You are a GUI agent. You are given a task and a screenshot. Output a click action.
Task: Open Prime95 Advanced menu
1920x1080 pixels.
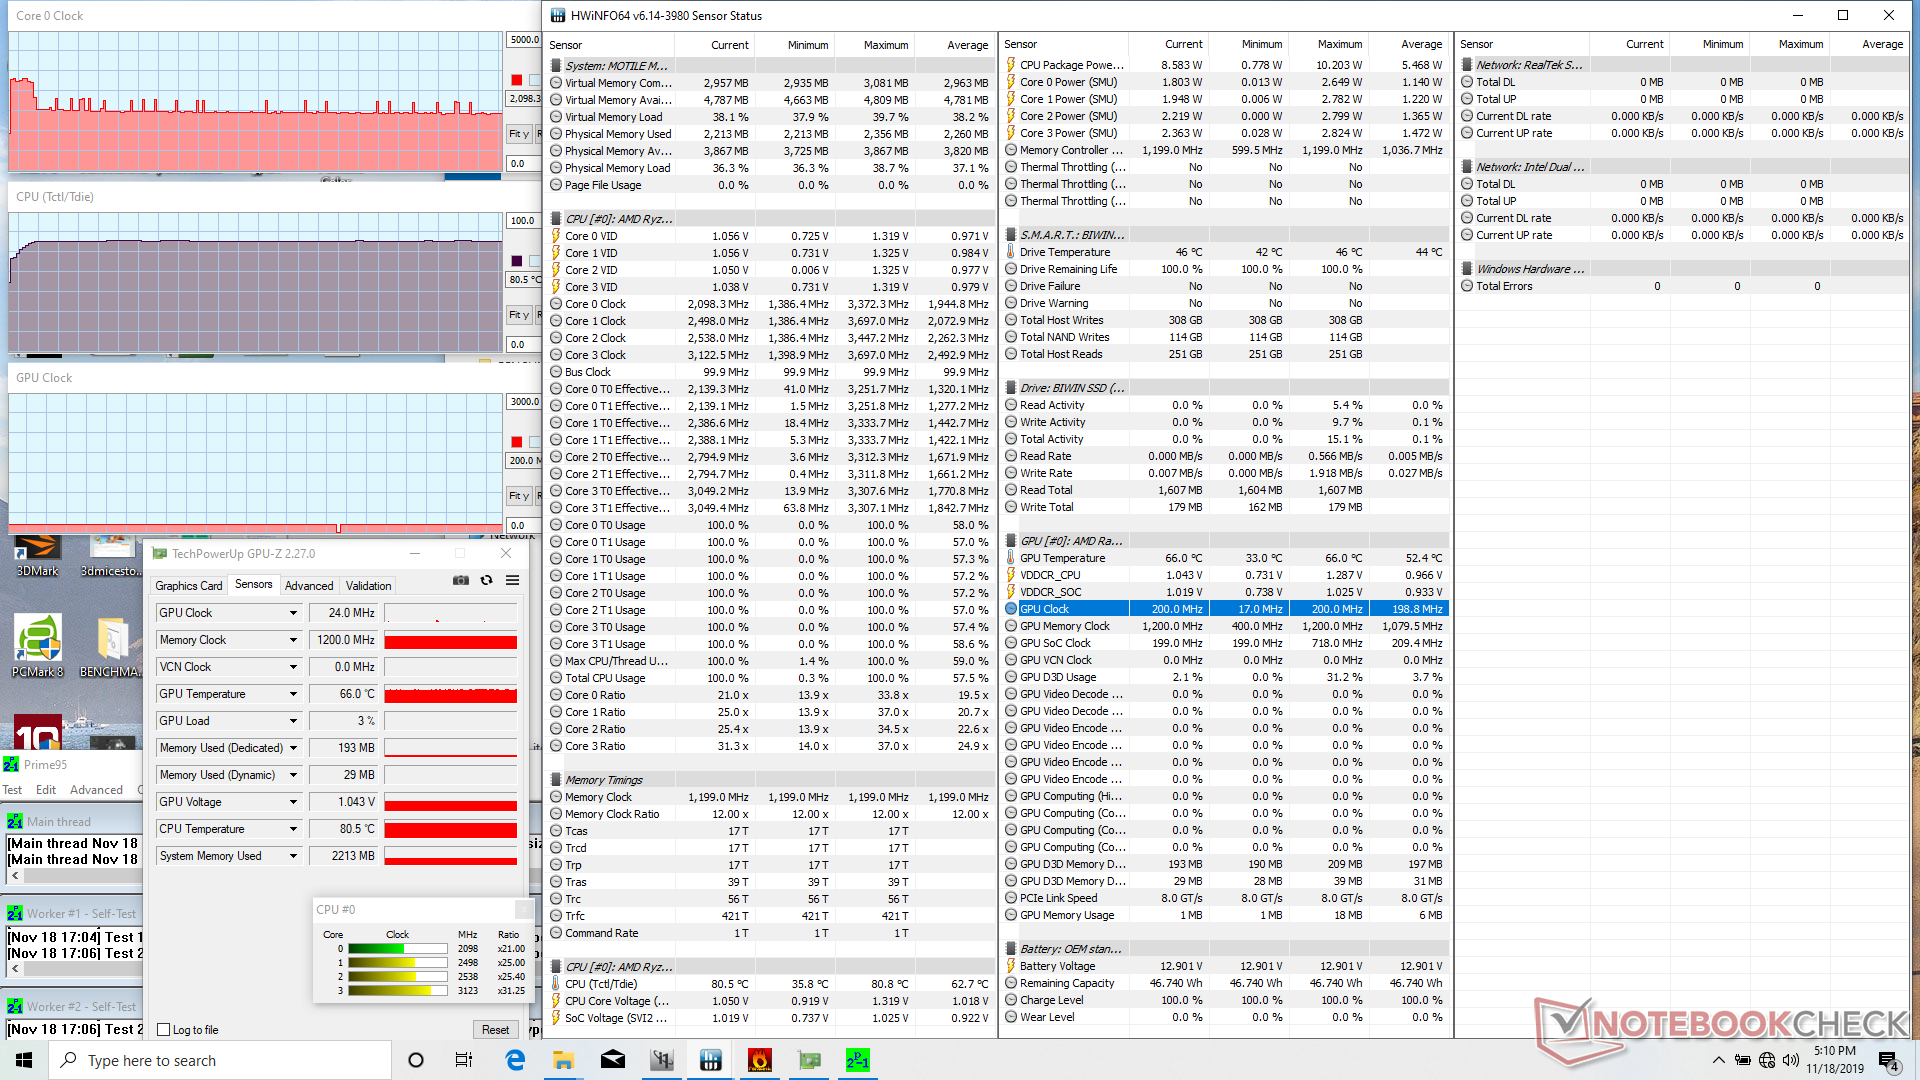(x=96, y=790)
